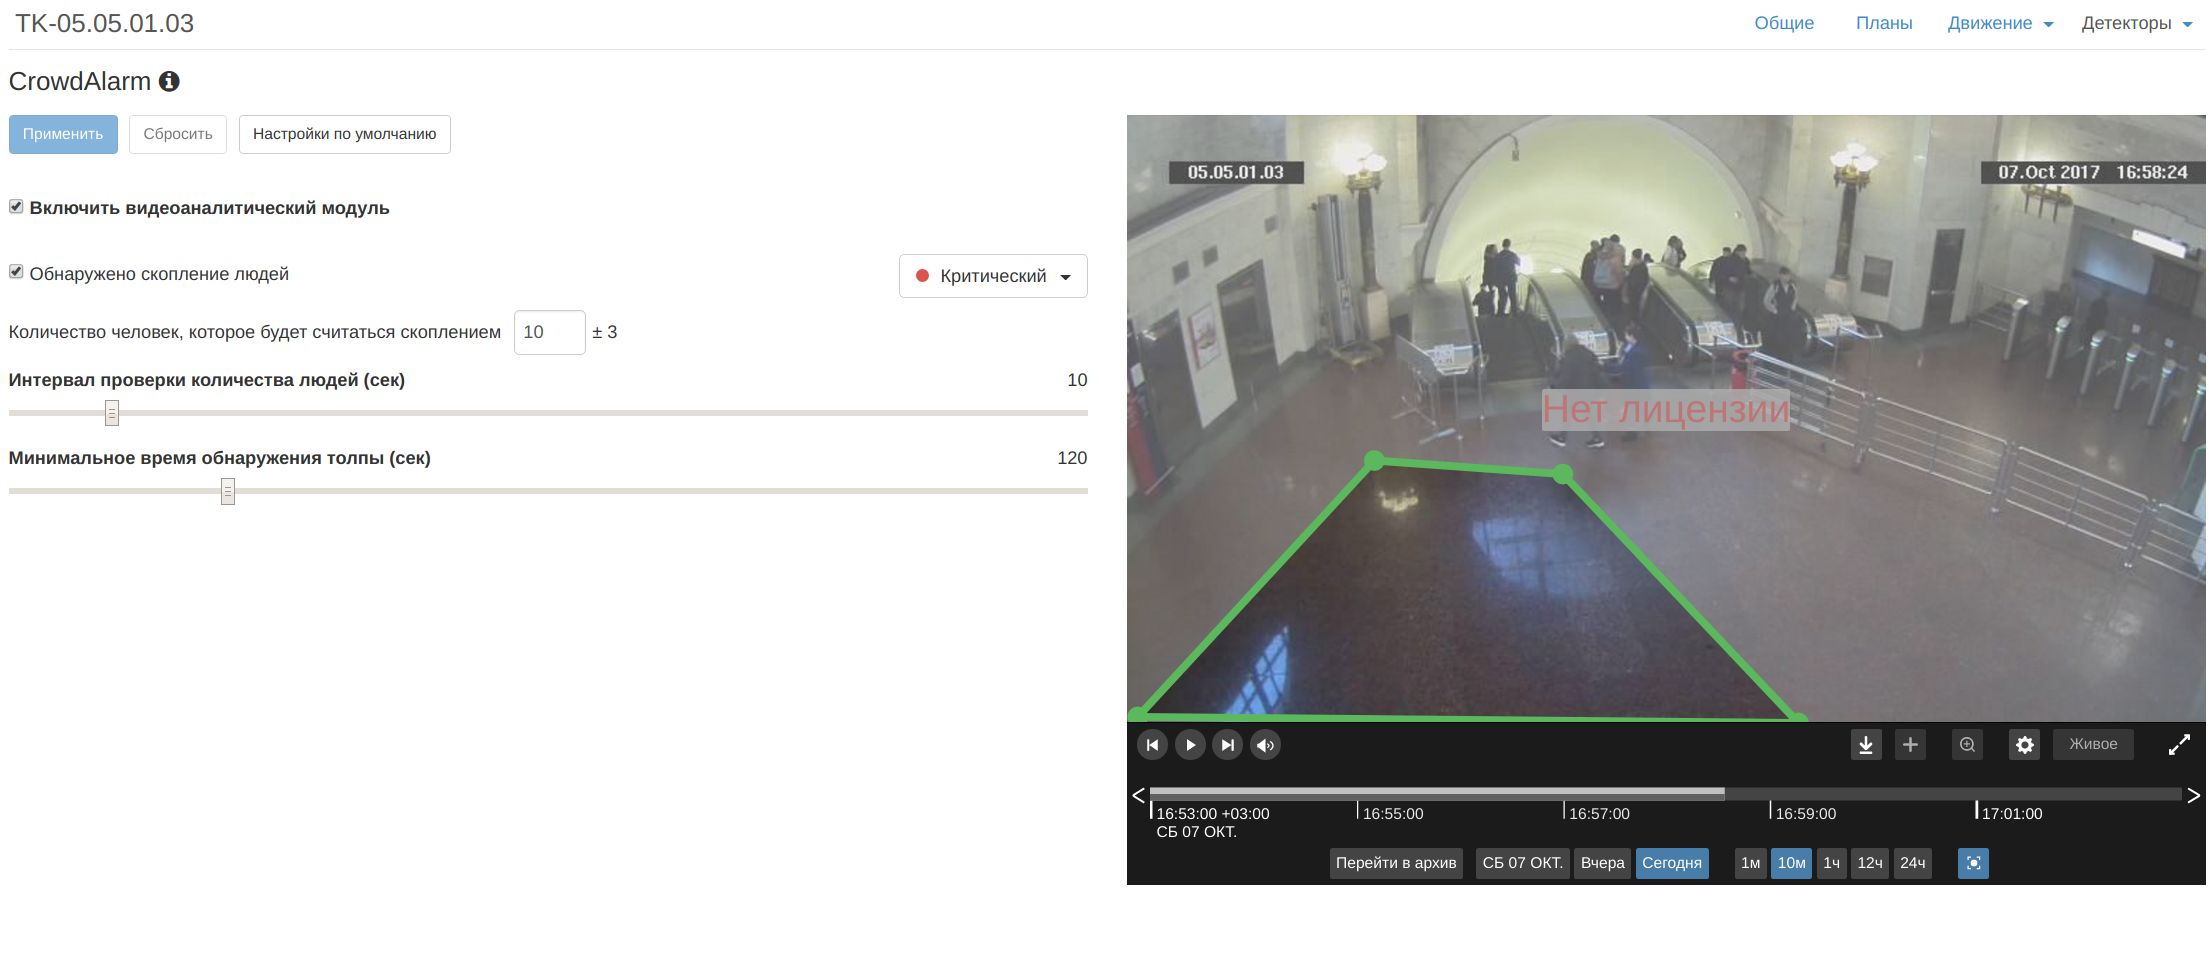Image resolution: width=2209 pixels, height=954 pixels.
Task: Open player settings gear
Action: click(x=2025, y=745)
